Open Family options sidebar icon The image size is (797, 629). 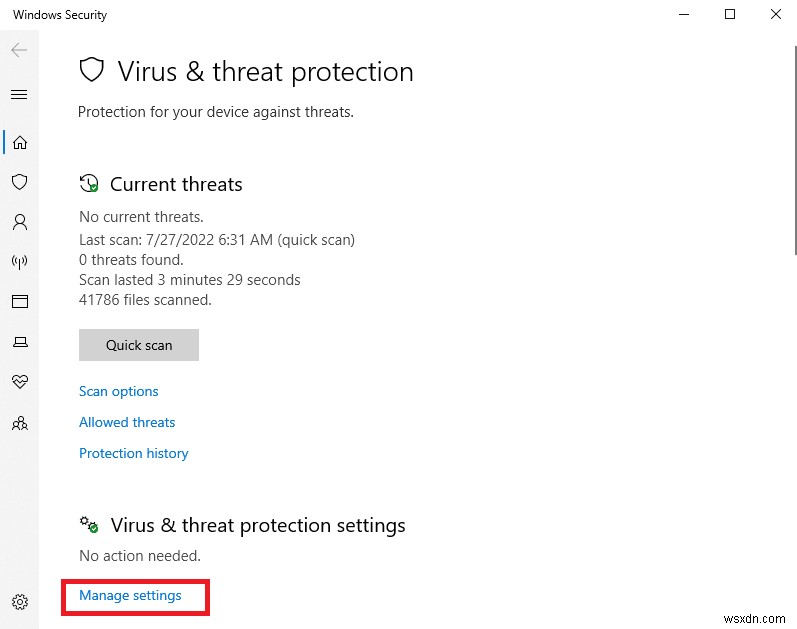[x=19, y=423]
